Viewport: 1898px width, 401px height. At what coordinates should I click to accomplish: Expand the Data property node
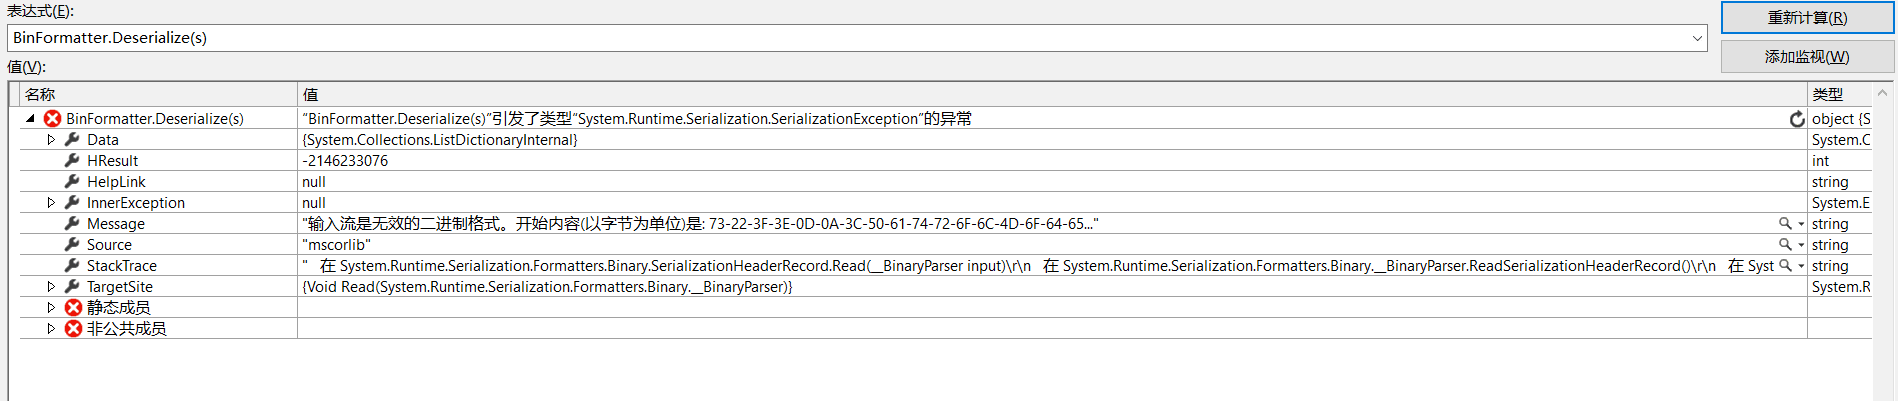click(51, 140)
